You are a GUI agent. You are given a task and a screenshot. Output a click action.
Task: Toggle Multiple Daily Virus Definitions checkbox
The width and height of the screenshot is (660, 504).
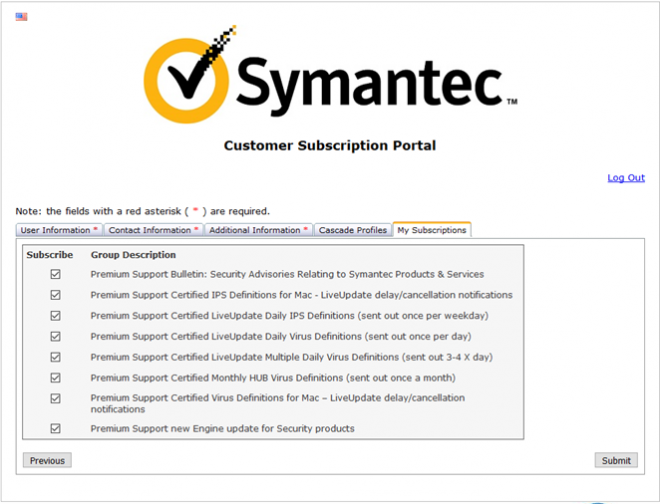coord(55,357)
